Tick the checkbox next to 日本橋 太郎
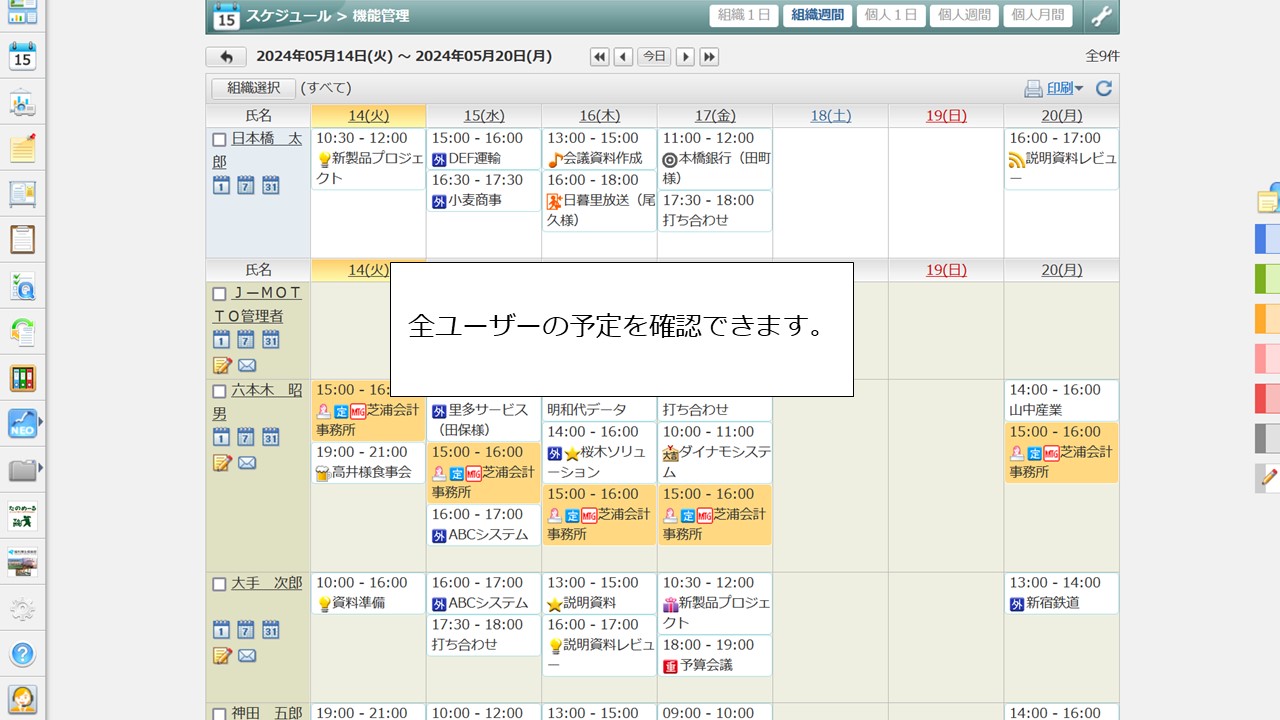This screenshot has height=720, width=1280. (x=219, y=140)
